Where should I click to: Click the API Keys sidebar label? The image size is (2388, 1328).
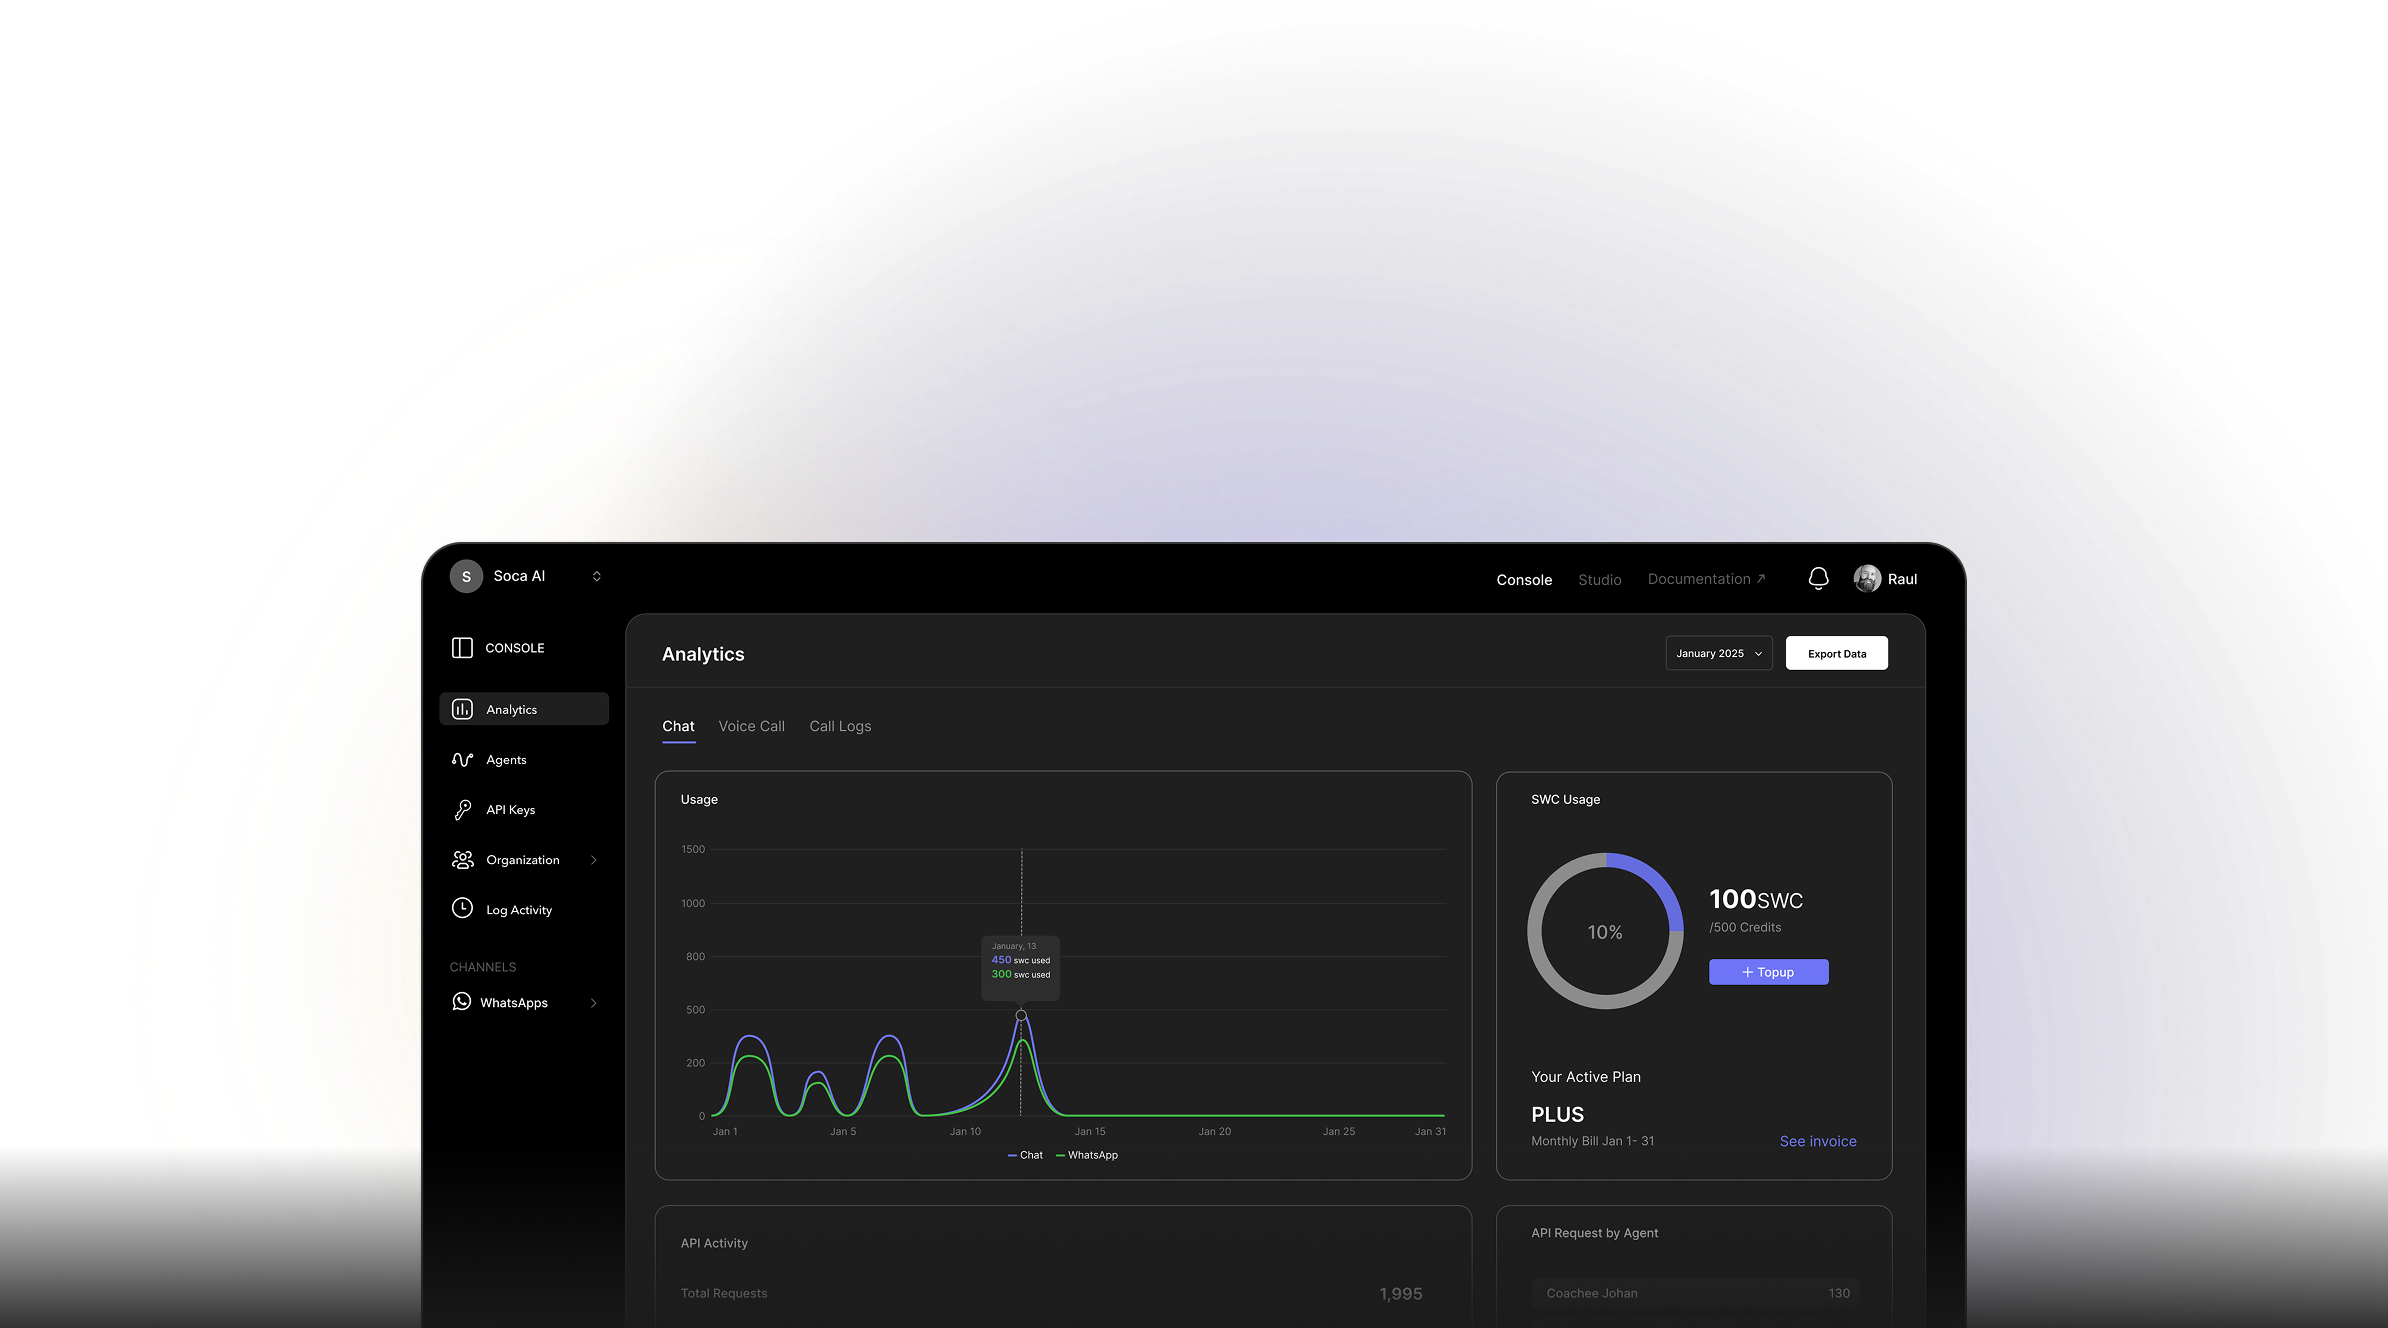(510, 810)
